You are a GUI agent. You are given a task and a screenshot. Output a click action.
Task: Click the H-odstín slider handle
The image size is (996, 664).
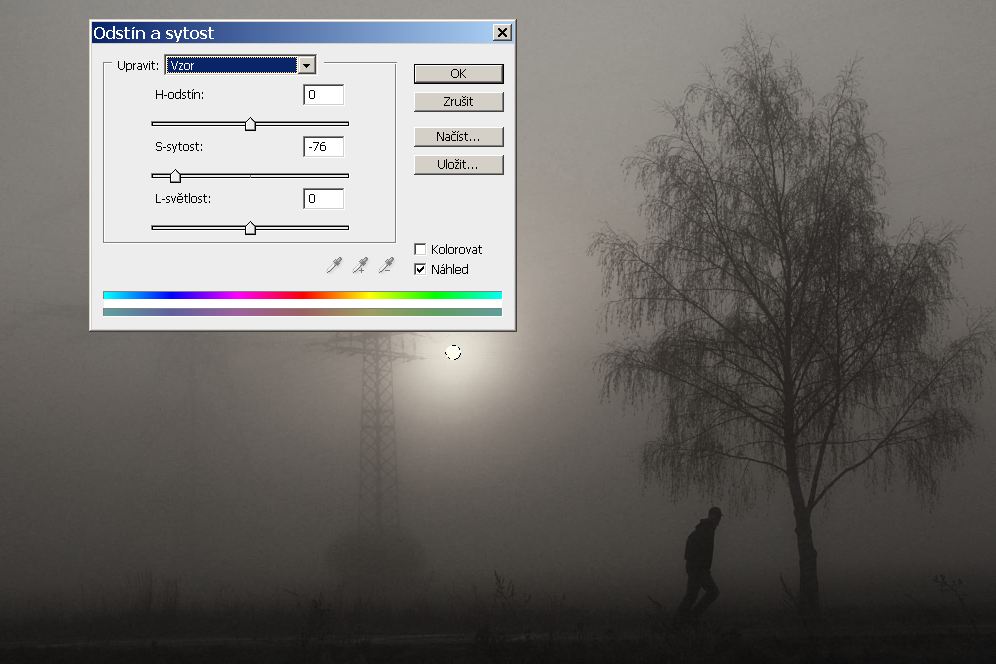pos(250,124)
